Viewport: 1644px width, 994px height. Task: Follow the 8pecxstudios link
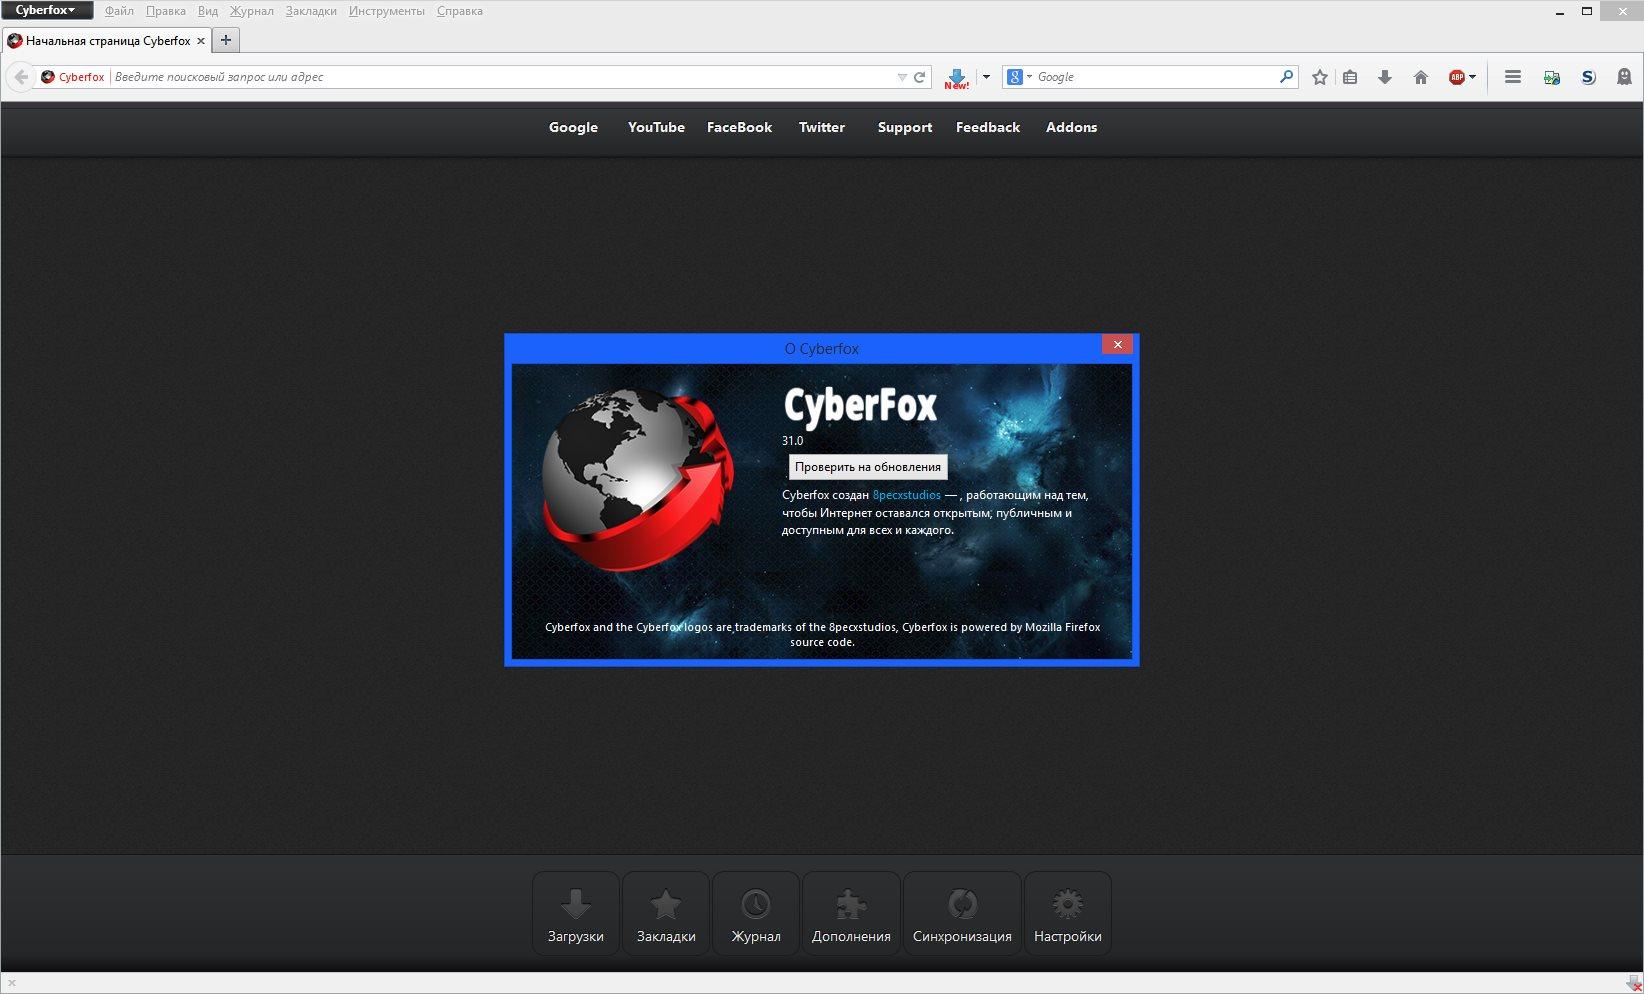pyautogui.click(x=906, y=495)
